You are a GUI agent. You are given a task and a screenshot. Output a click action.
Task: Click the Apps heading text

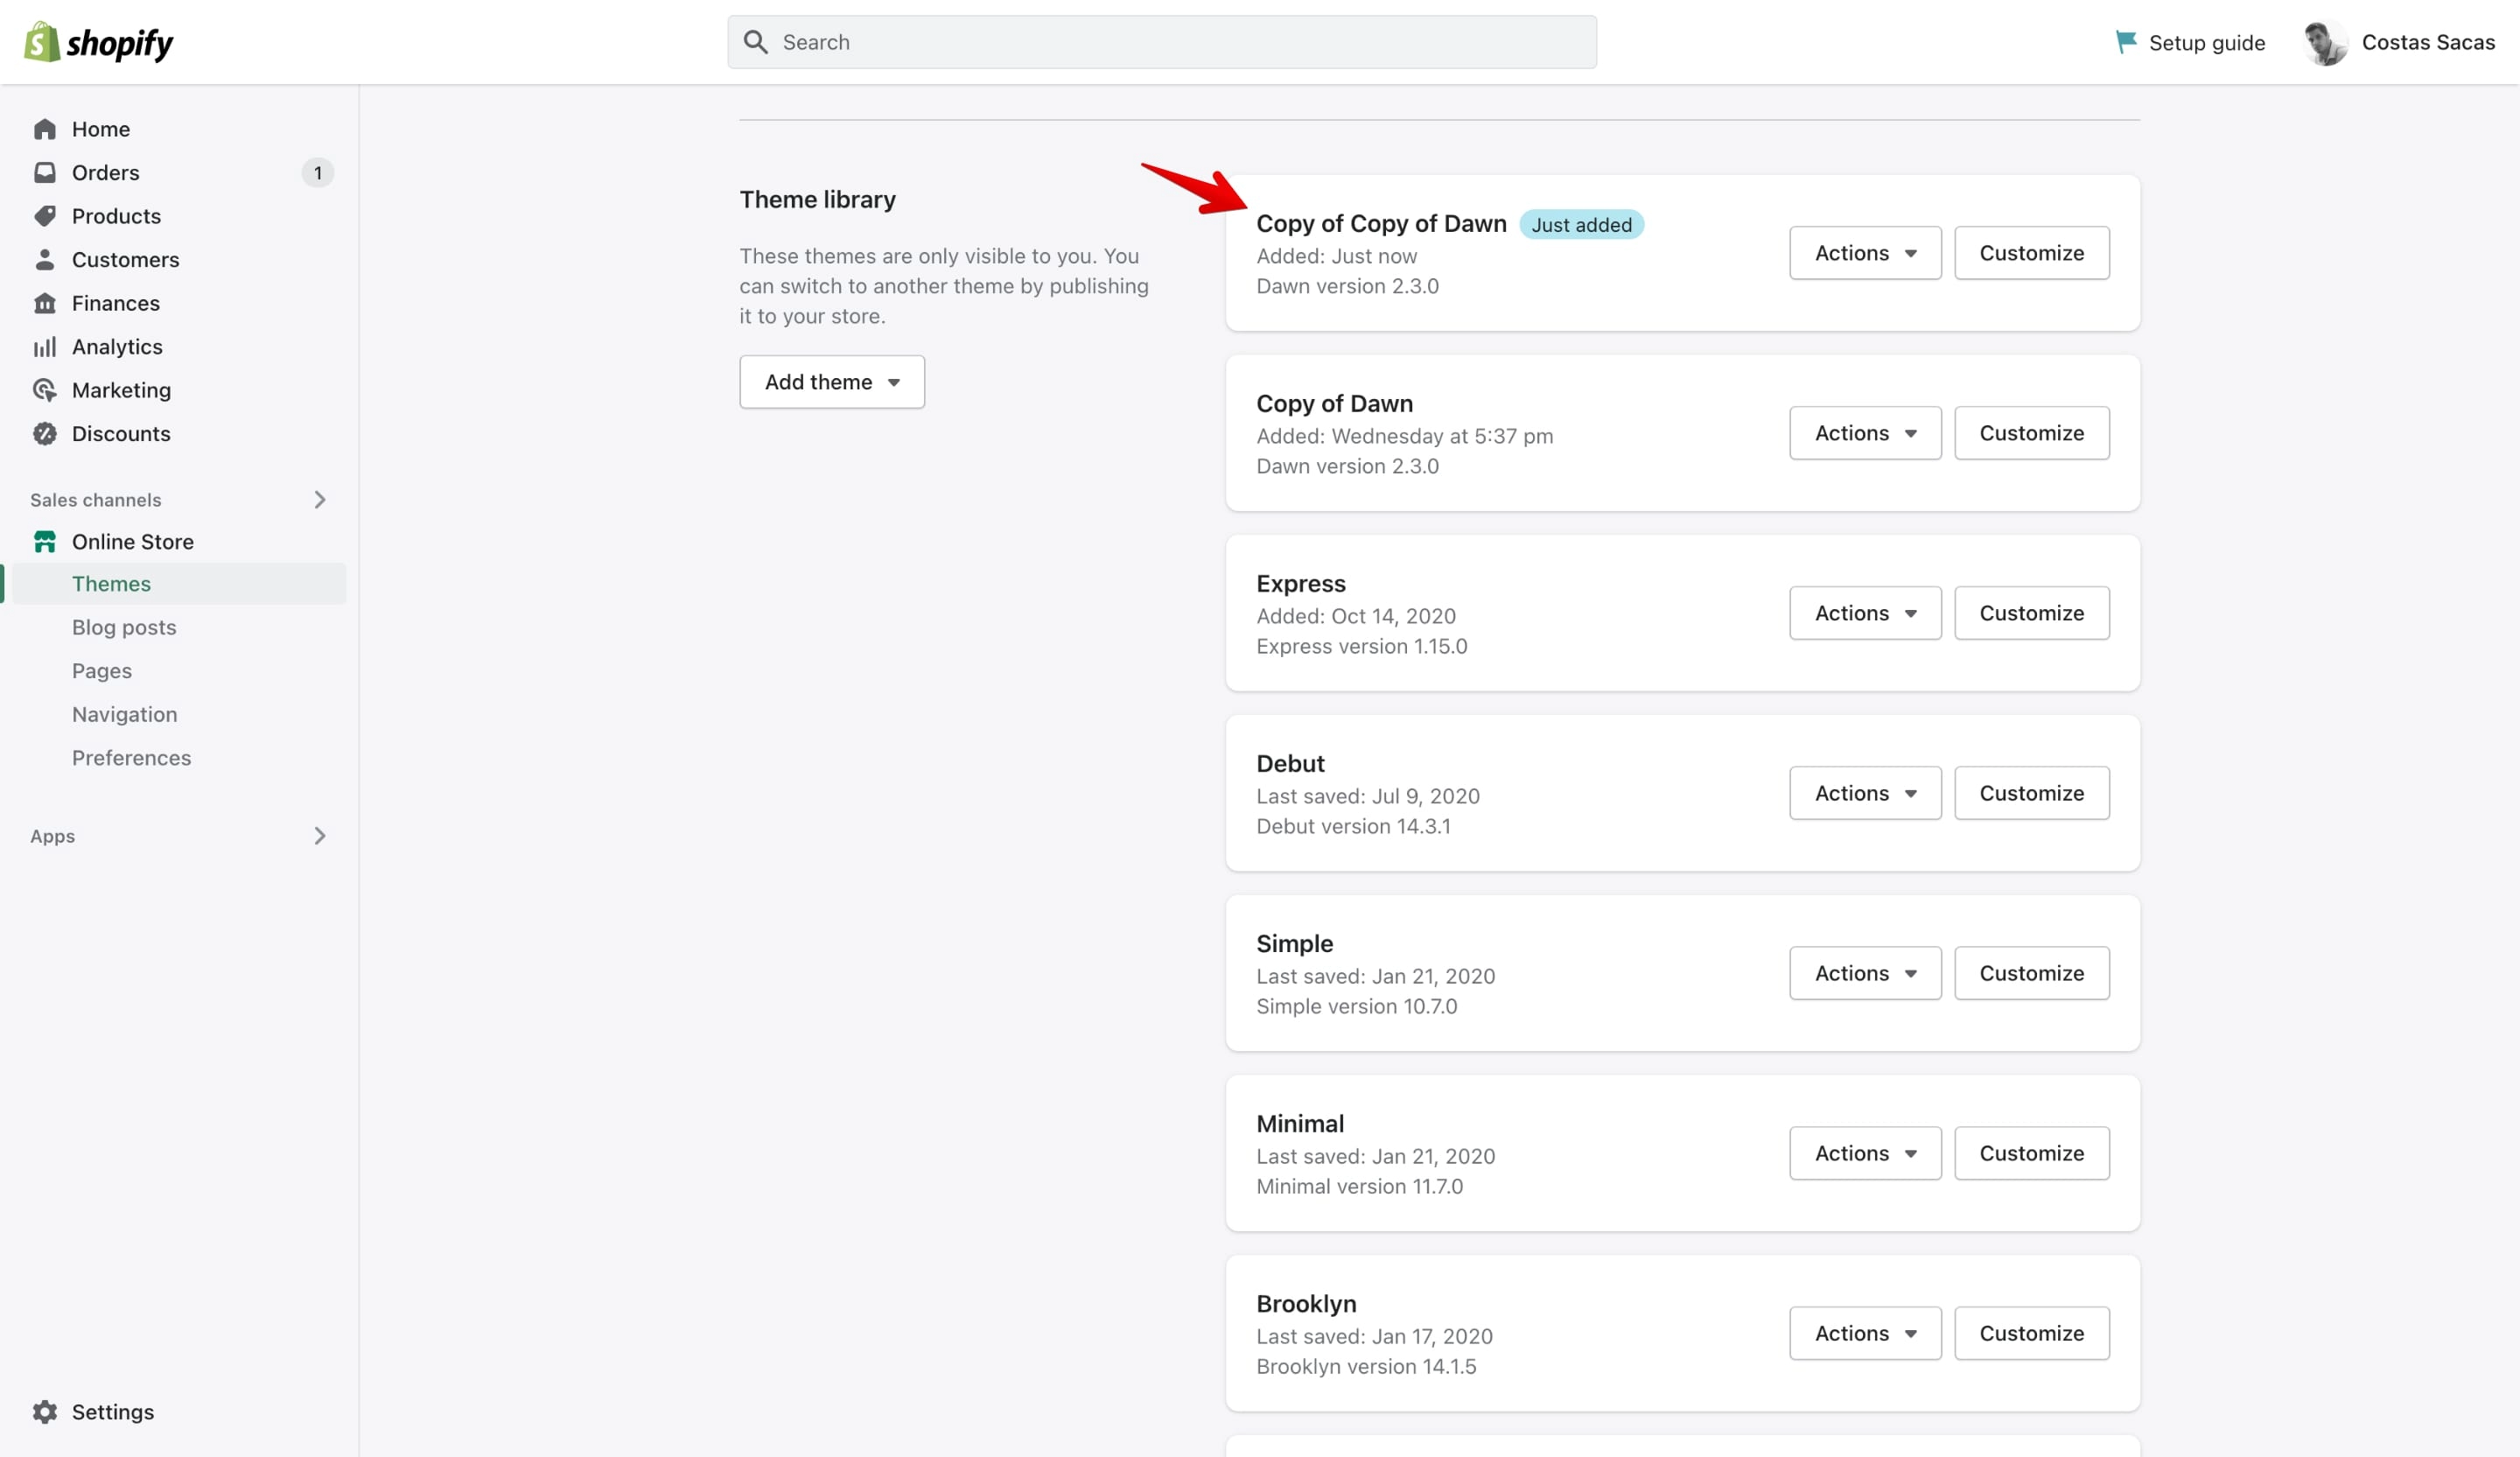tap(52, 836)
